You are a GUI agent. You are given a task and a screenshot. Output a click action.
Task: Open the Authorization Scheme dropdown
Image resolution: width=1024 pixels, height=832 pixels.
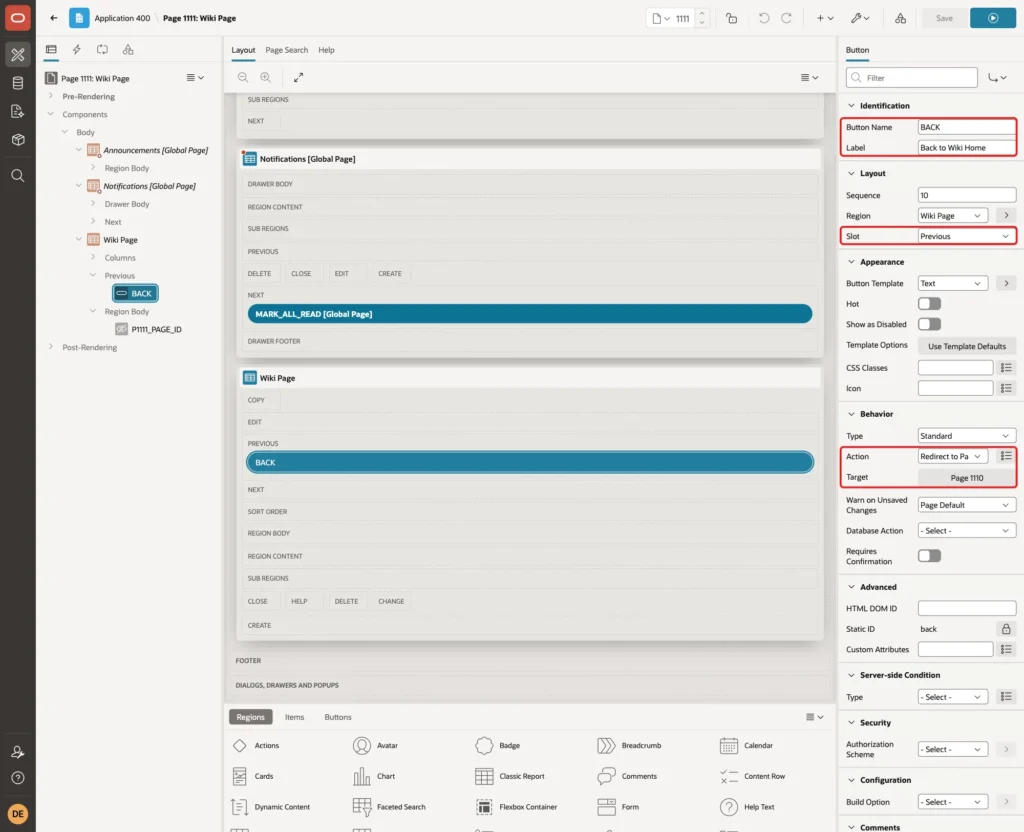pyautogui.click(x=952, y=749)
